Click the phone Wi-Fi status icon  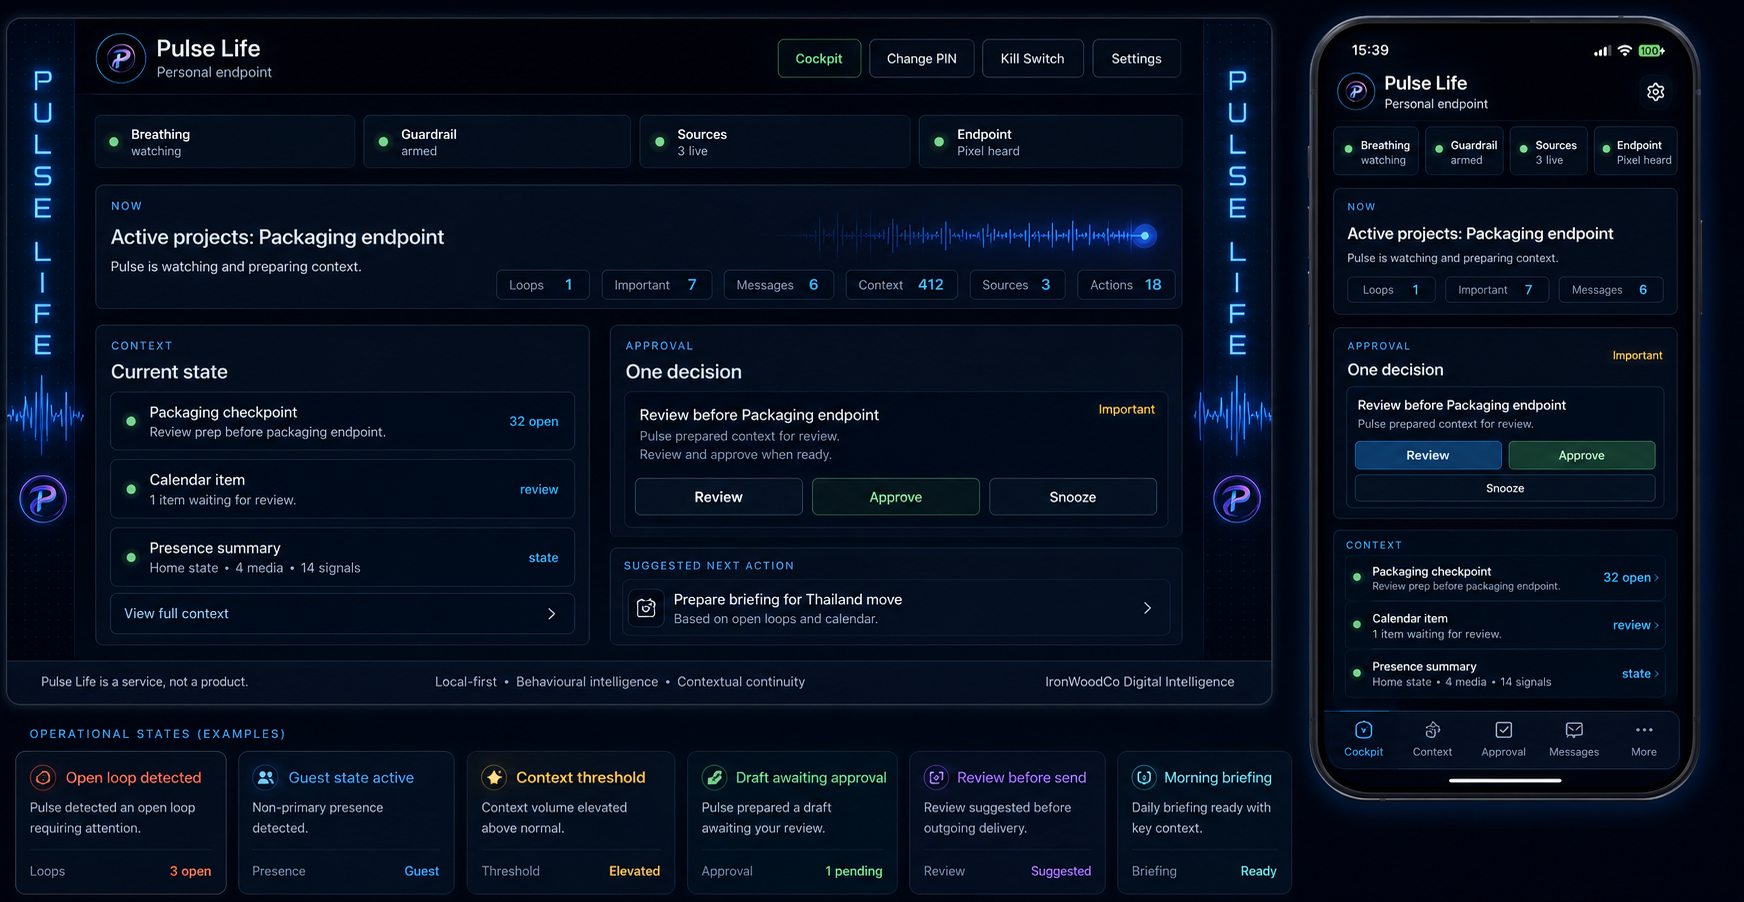tap(1625, 50)
